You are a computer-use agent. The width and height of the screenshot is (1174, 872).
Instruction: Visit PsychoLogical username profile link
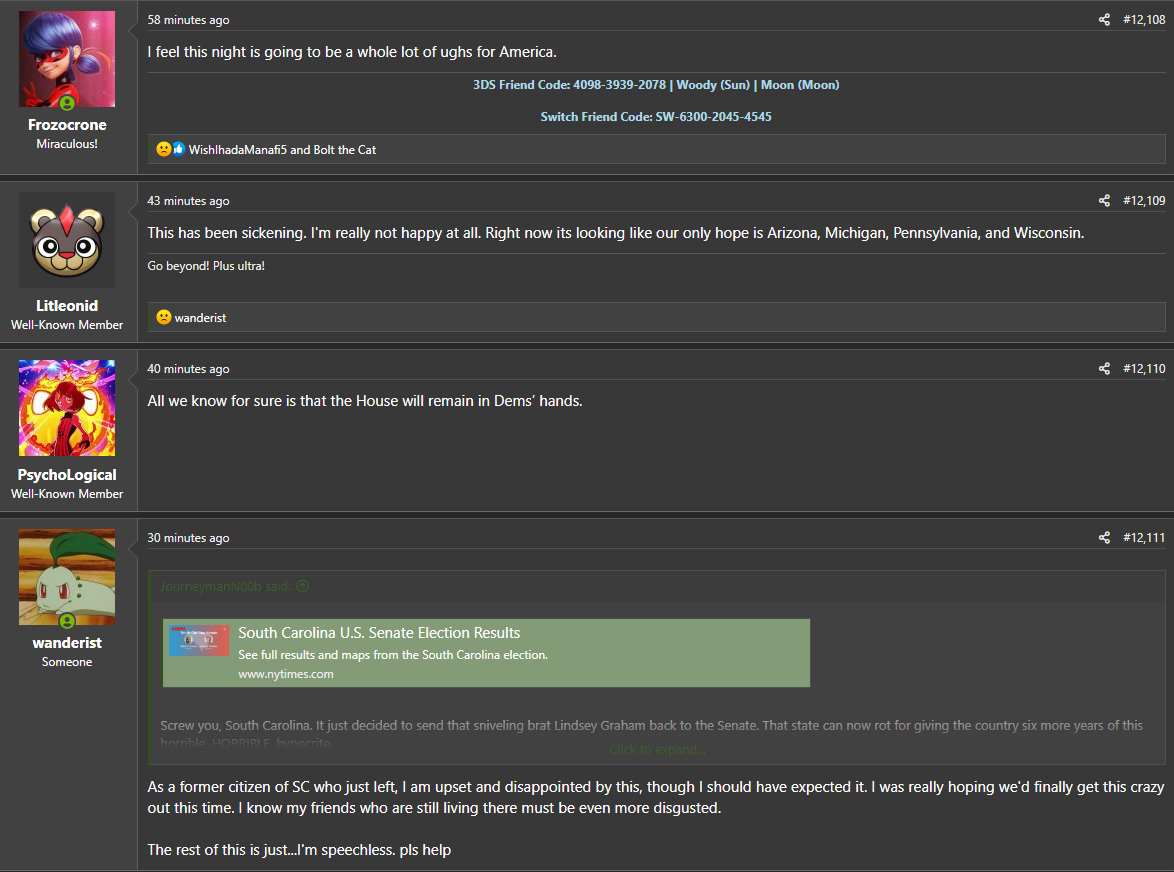[67, 475]
